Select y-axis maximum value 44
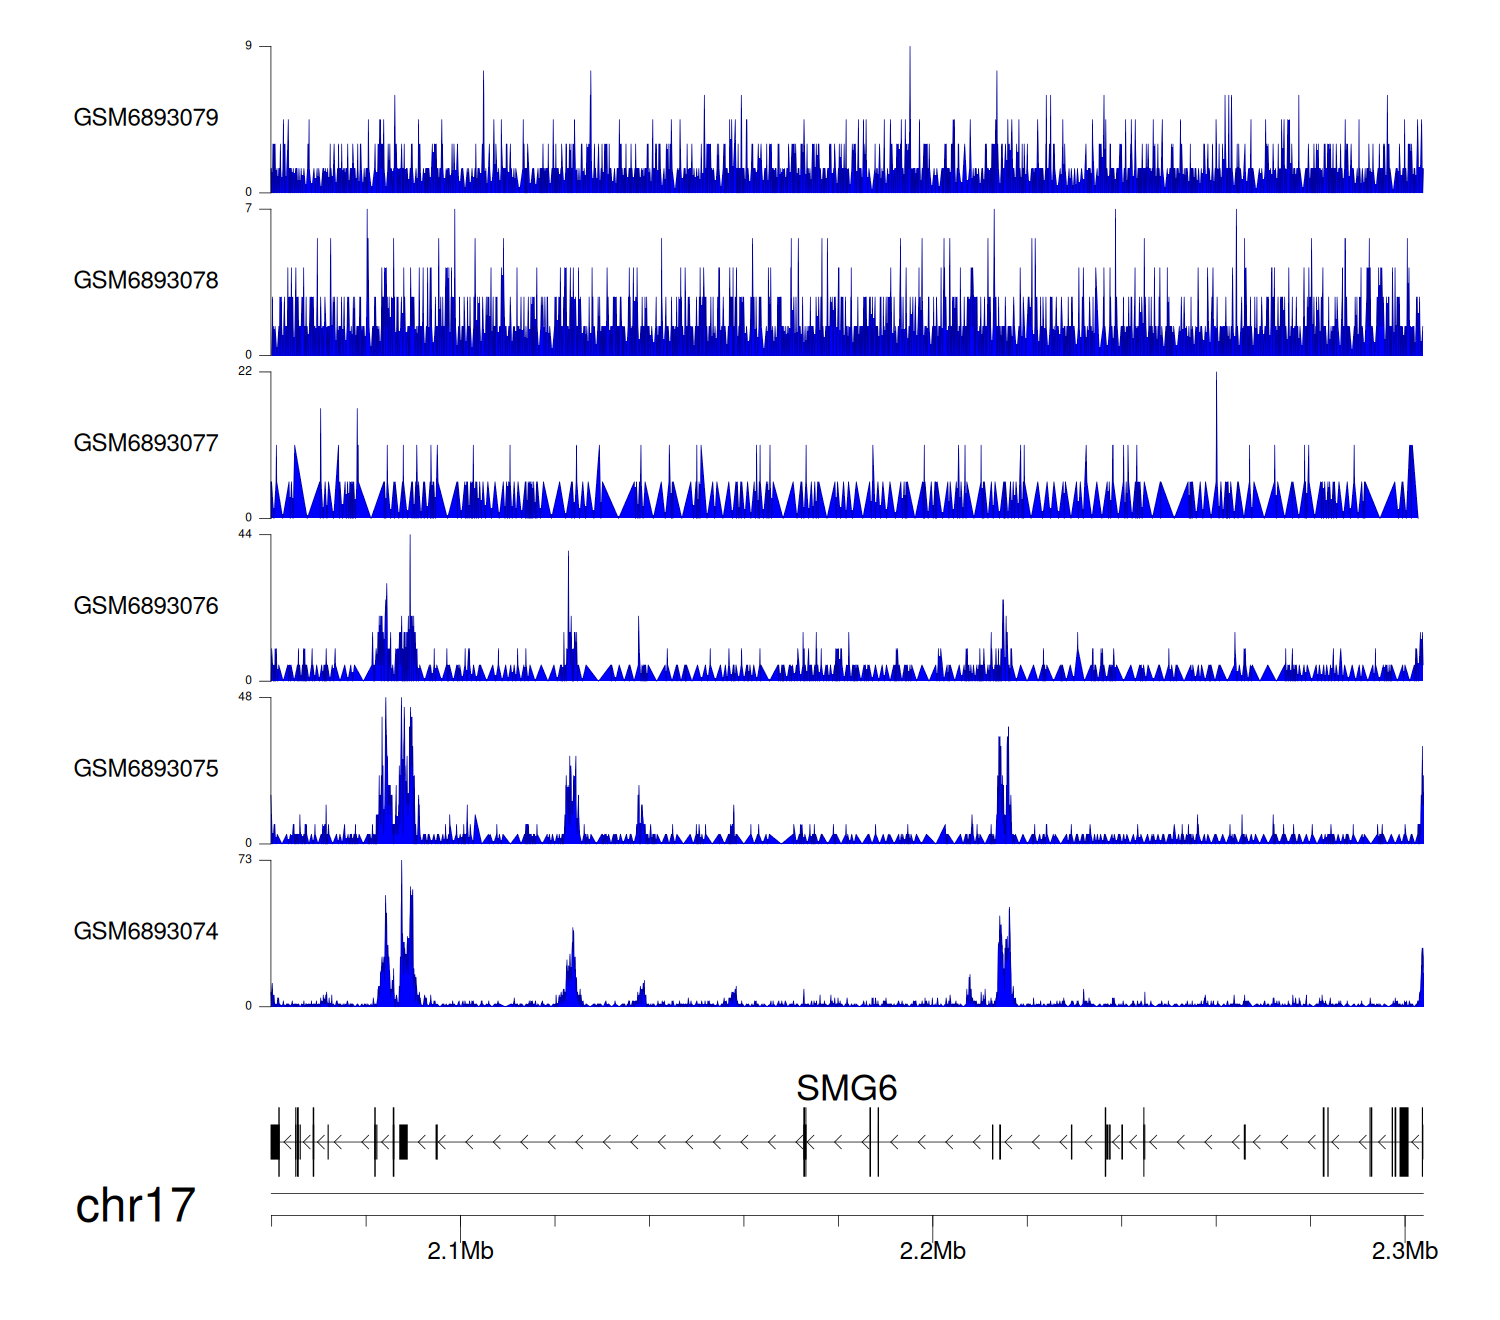The width and height of the screenshot is (1500, 1320). point(245,534)
